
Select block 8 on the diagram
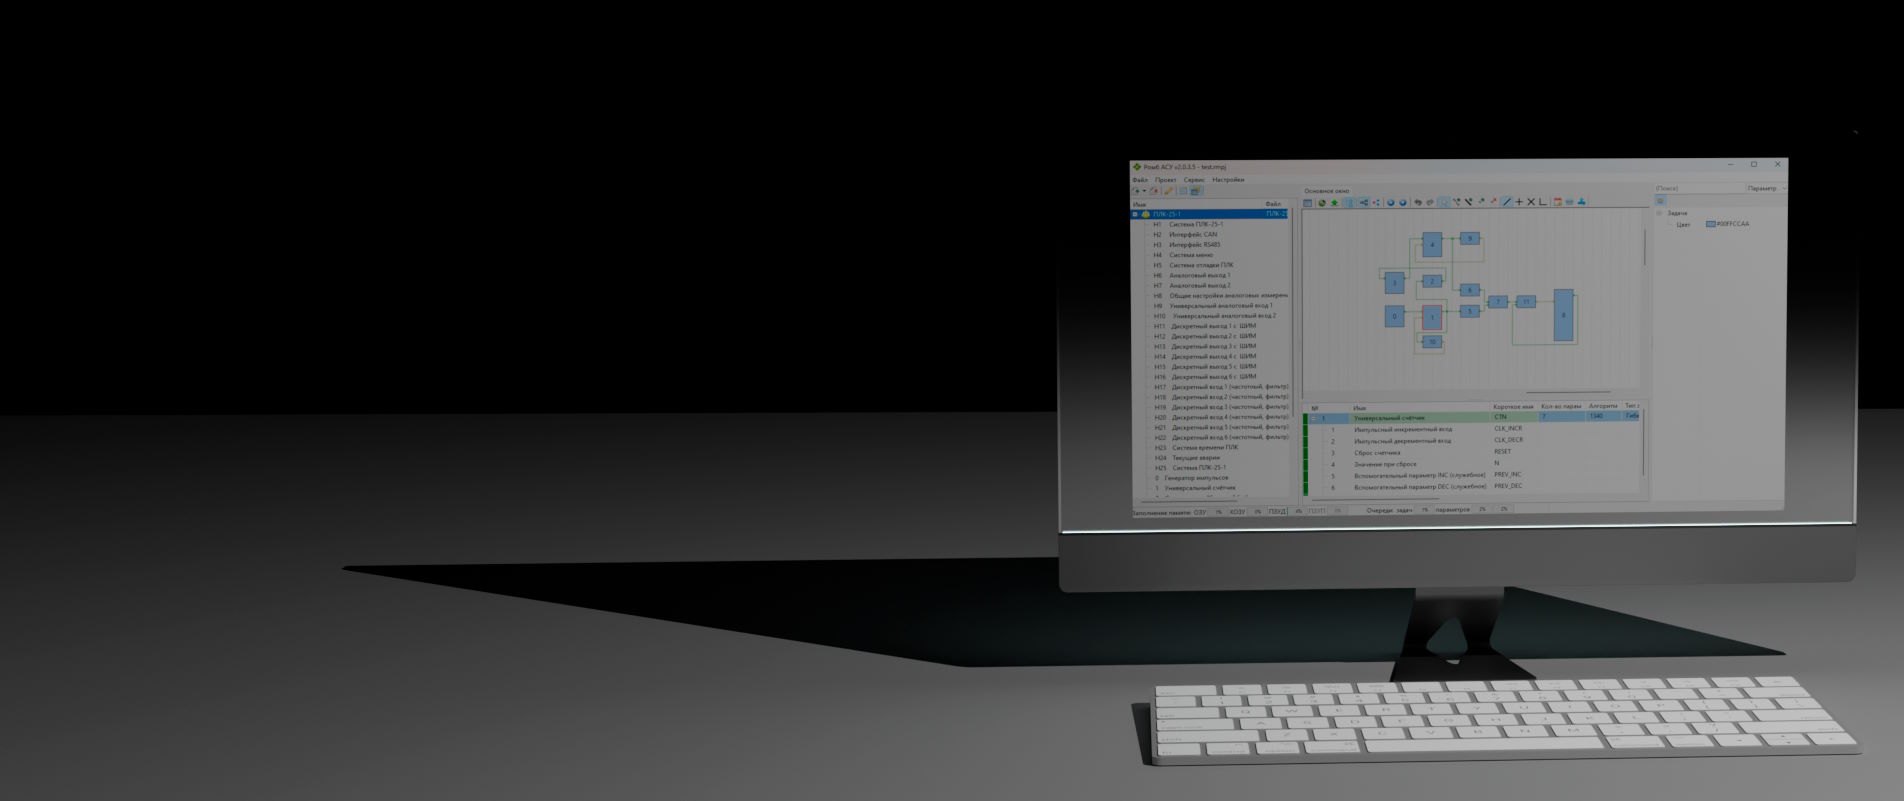click(x=1563, y=315)
